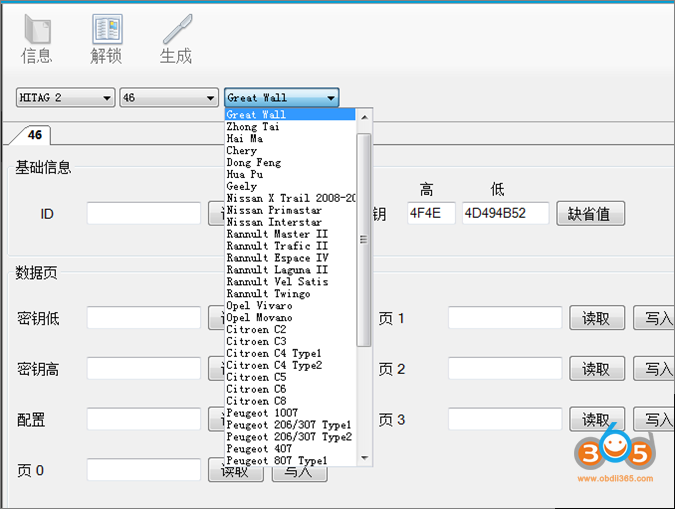Choose Nissan Primastar entry

click(x=290, y=210)
